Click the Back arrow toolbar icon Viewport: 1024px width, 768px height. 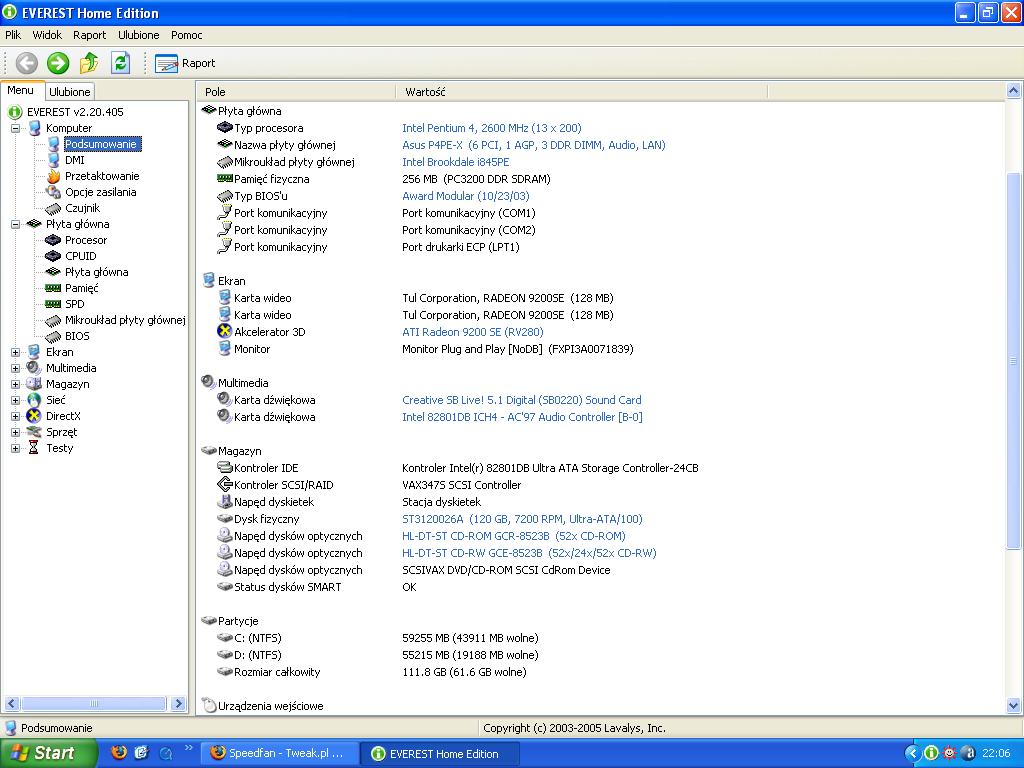(27, 63)
